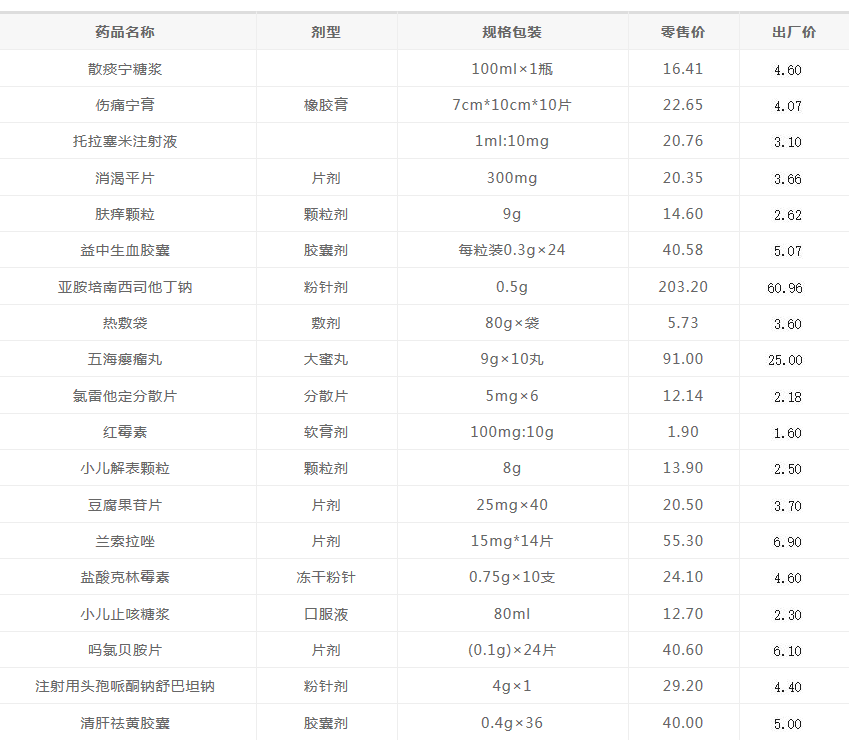Click the 0.4g×36 specification cell

[512, 723]
